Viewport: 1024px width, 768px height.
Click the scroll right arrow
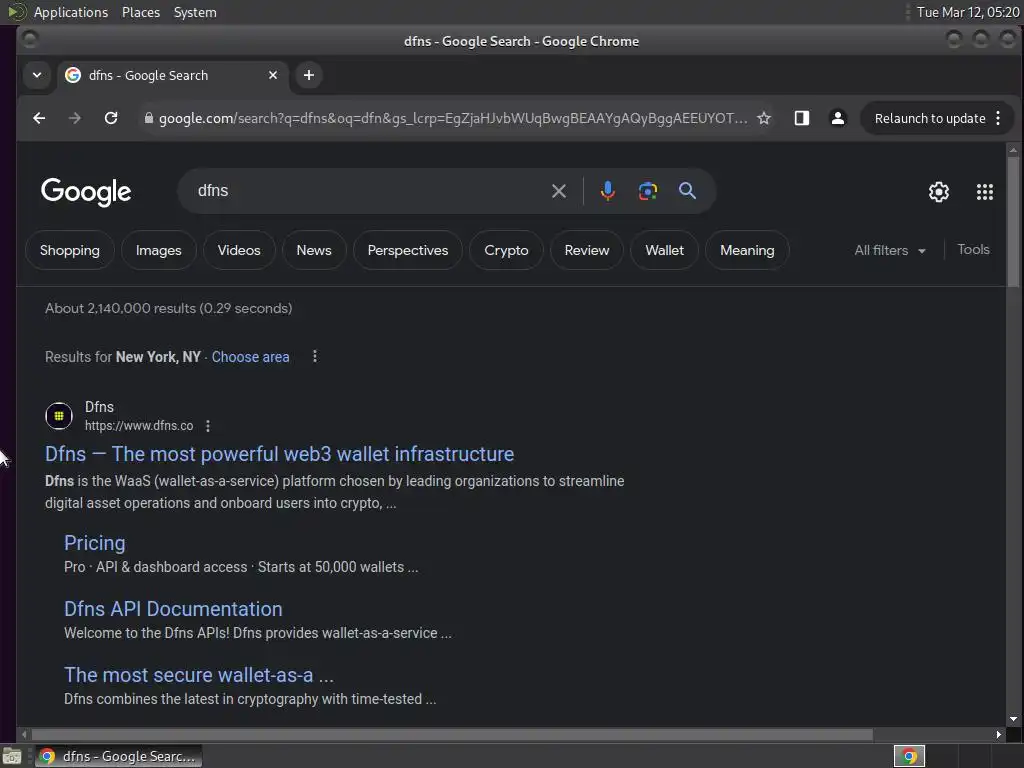click(x=998, y=735)
